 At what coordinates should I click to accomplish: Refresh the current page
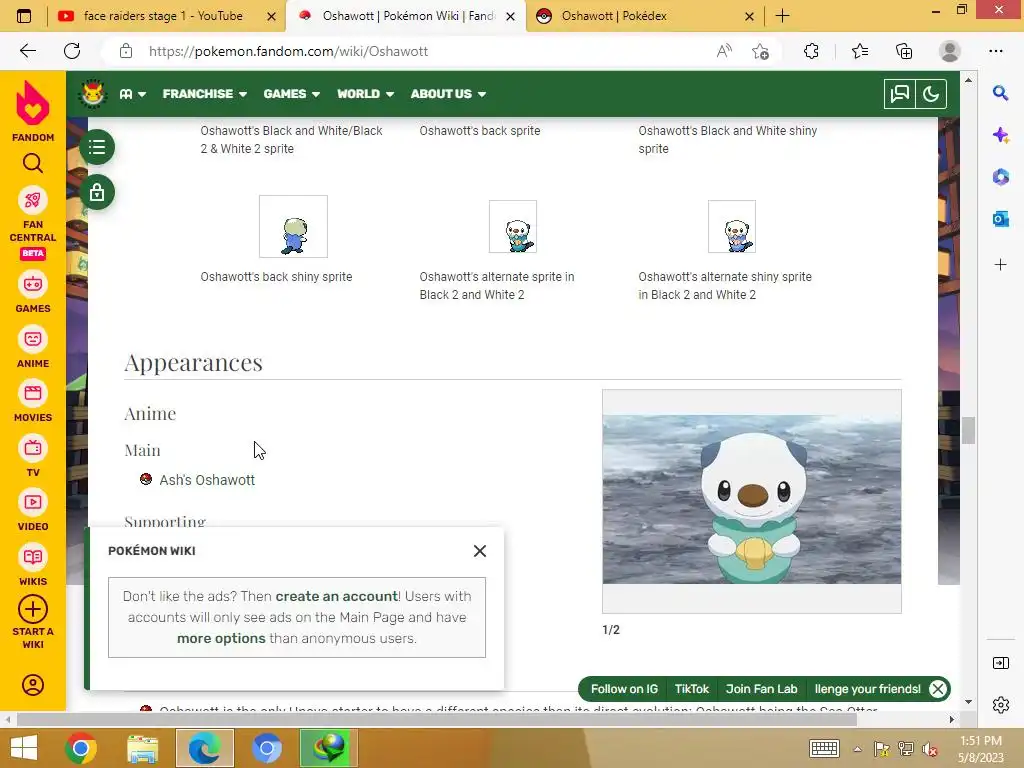(x=72, y=51)
